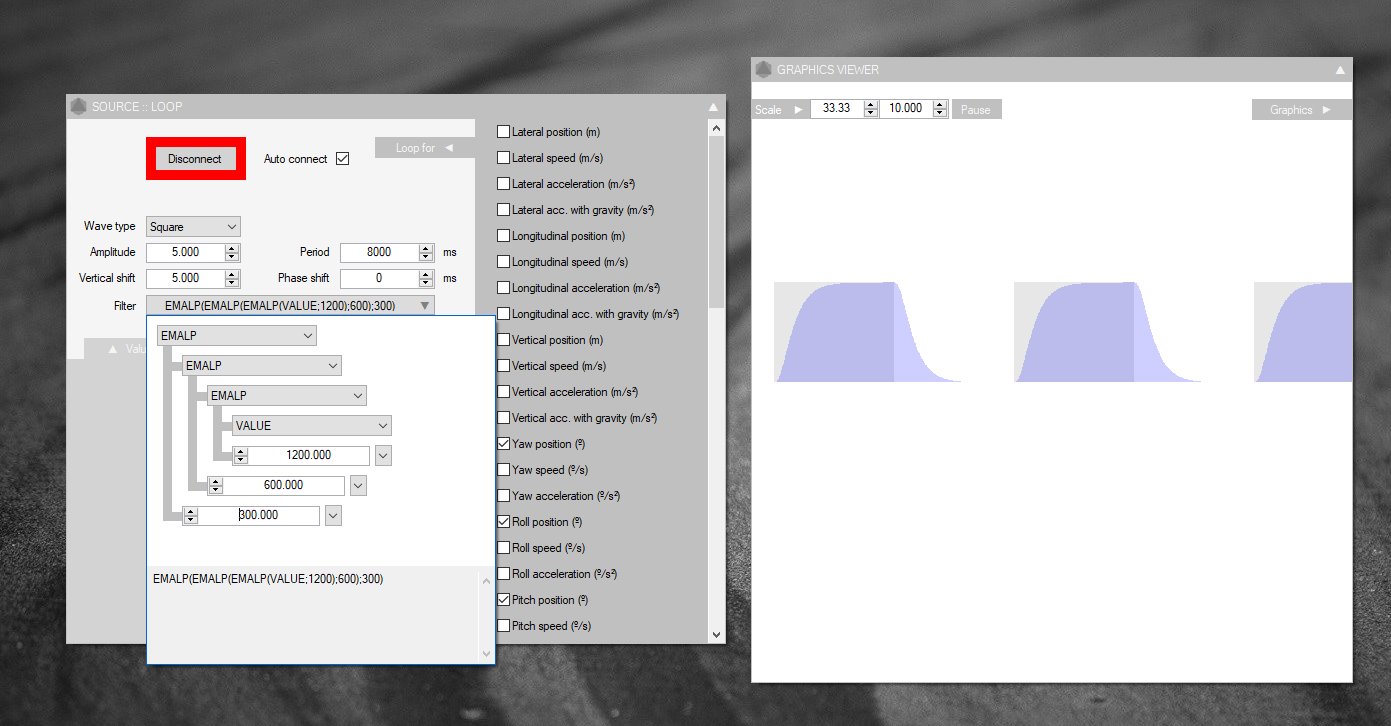1391x726 pixels.
Task: Click the Graphics Viewer cube icon
Action: (764, 69)
